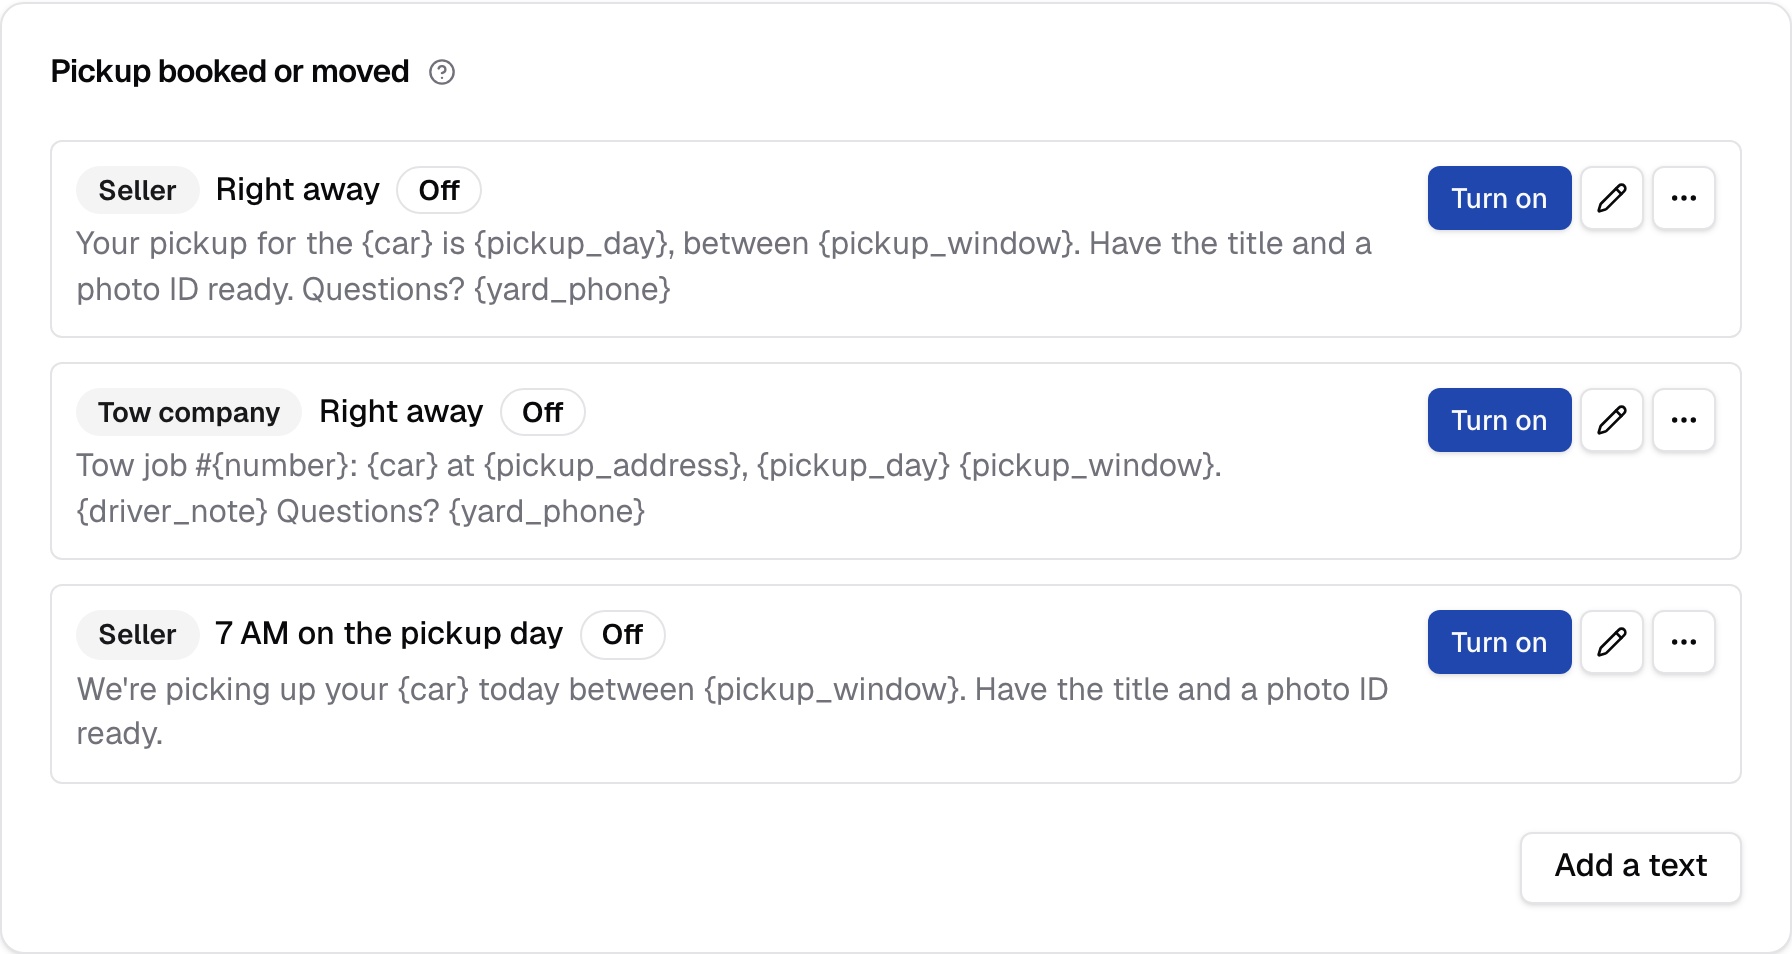Turn on the 7 AM pickup day text
The height and width of the screenshot is (954, 1792).
(x=1499, y=642)
